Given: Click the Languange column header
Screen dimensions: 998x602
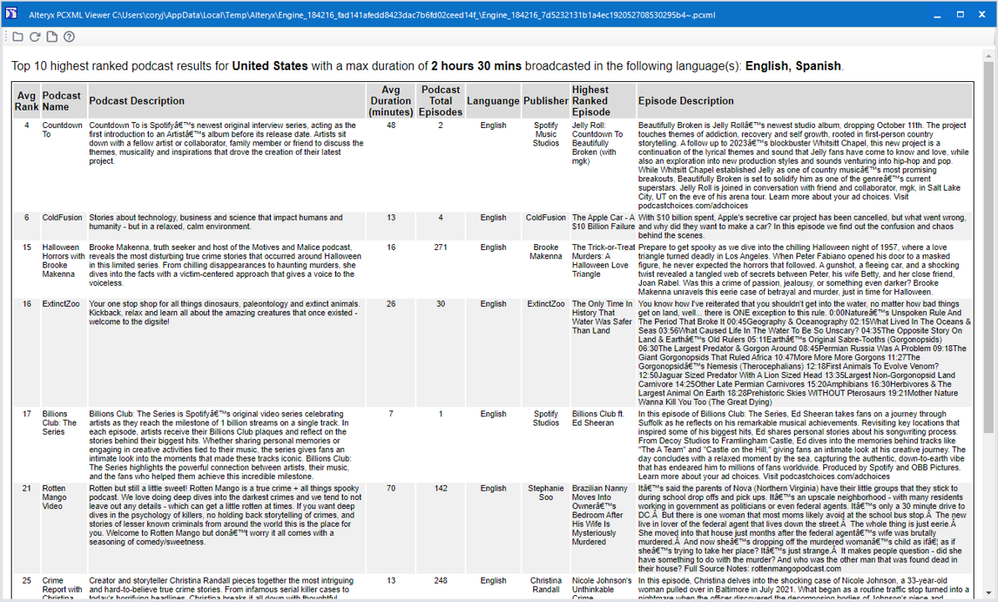Looking at the screenshot, I should (x=493, y=101).
